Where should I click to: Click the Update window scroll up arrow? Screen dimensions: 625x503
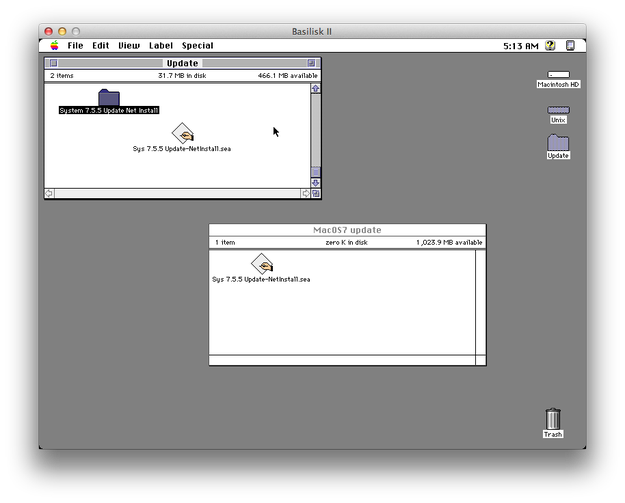click(x=316, y=88)
